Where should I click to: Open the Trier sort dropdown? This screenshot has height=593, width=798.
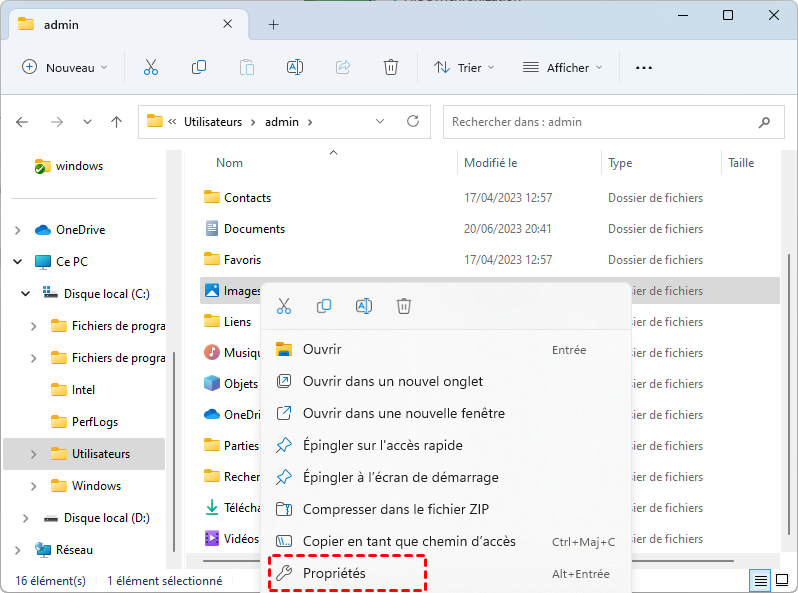(464, 67)
